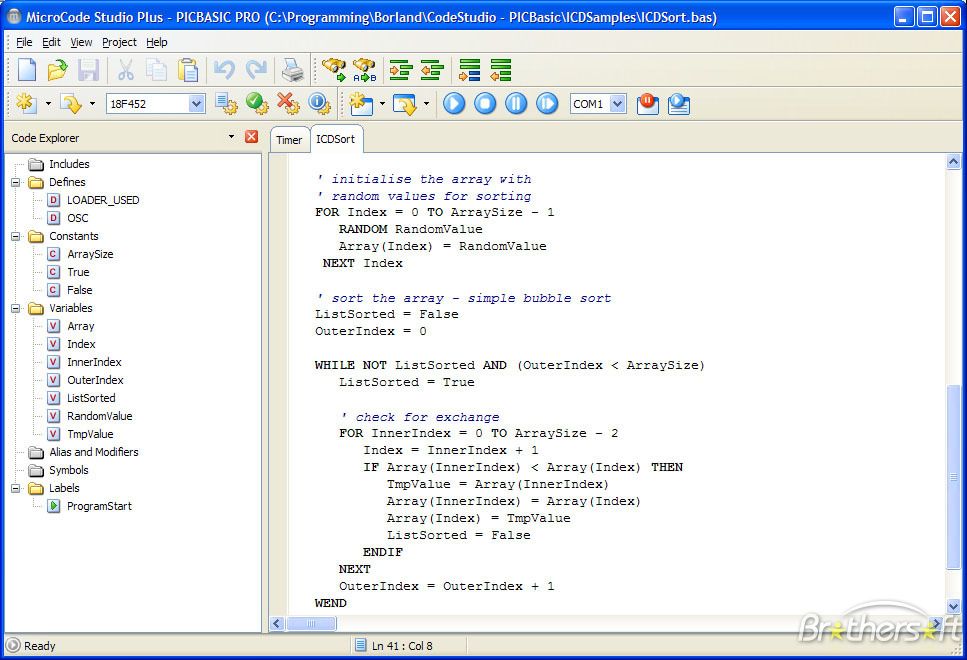This screenshot has height=660, width=967.
Task: Select the RandomValue variable in Code Explorer
Action: point(101,416)
